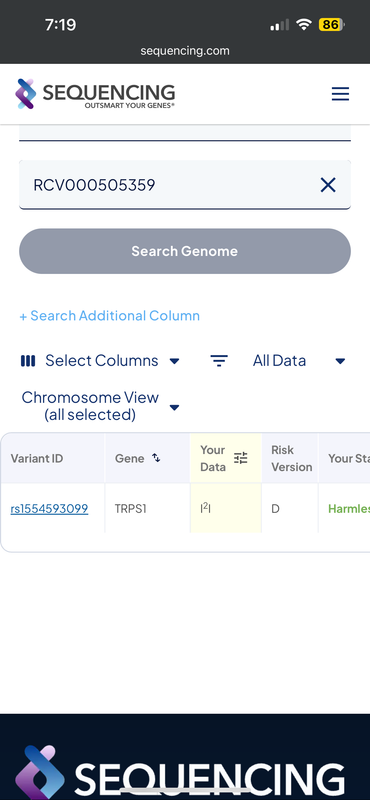Open the All Data filter dropdown
Screen dimensions: 370x800
(299, 361)
